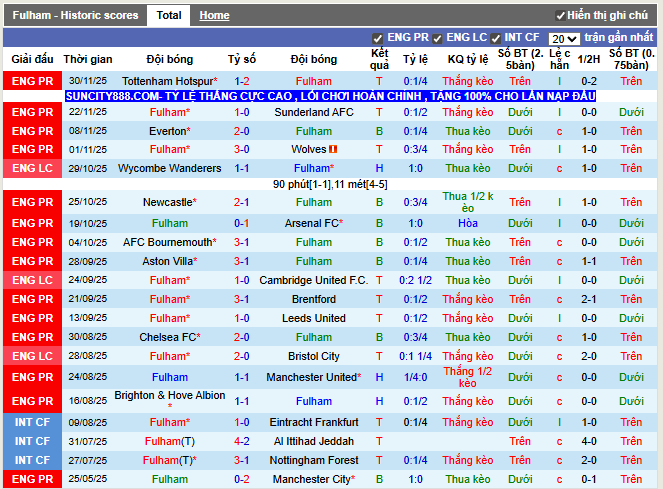Open the 20 recent matches dropdown

coord(564,39)
